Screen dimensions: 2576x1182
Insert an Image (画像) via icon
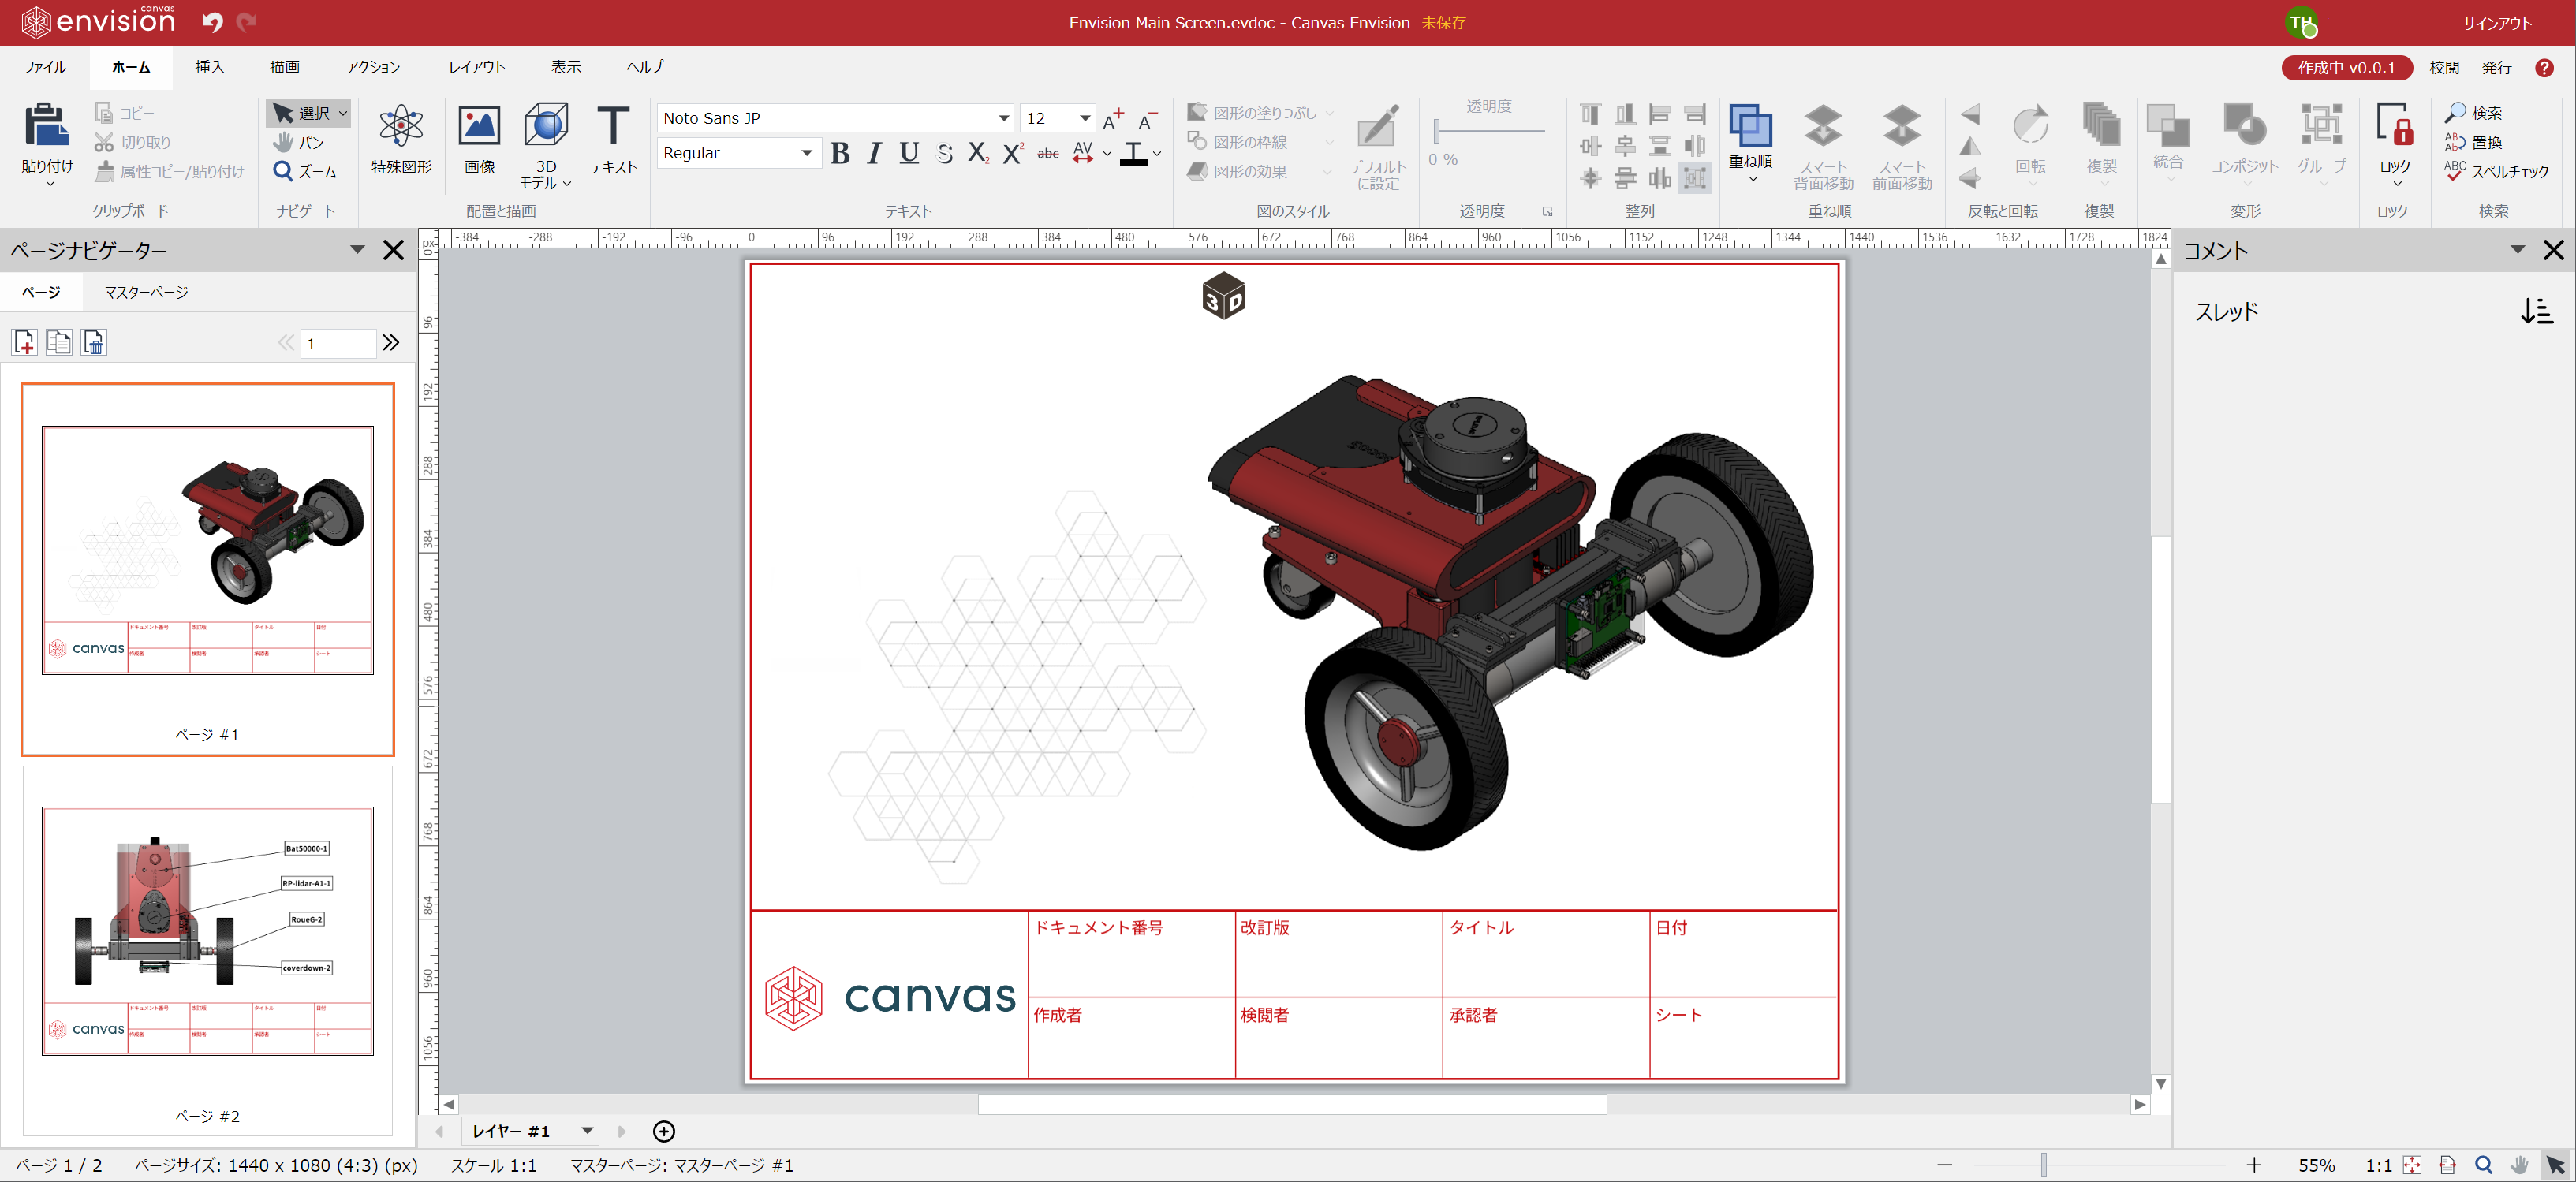(479, 126)
